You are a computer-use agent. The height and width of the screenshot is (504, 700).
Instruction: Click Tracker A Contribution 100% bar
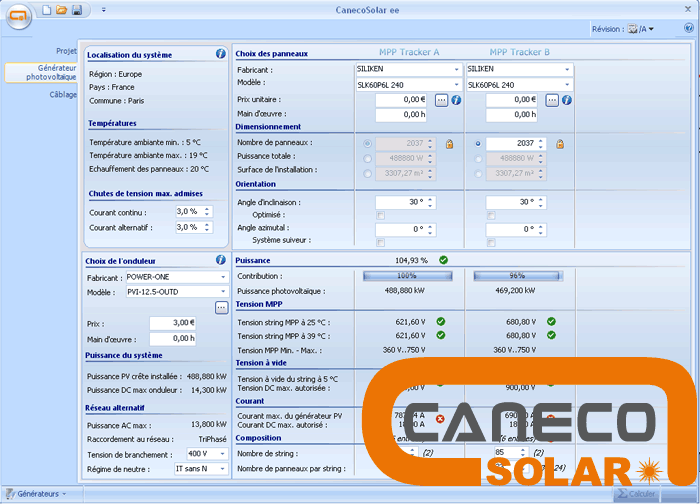pos(408,276)
